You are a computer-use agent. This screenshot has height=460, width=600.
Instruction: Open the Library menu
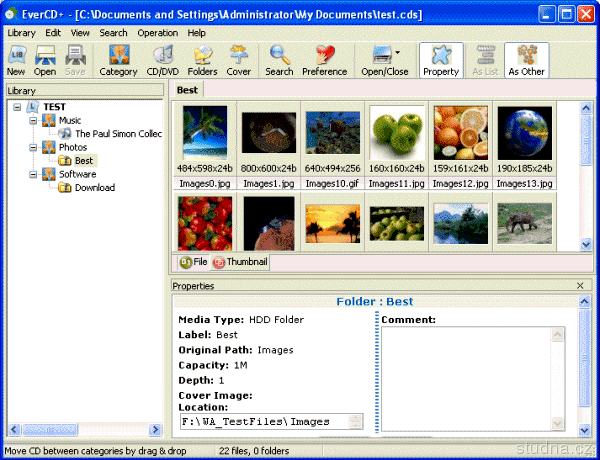click(x=21, y=33)
